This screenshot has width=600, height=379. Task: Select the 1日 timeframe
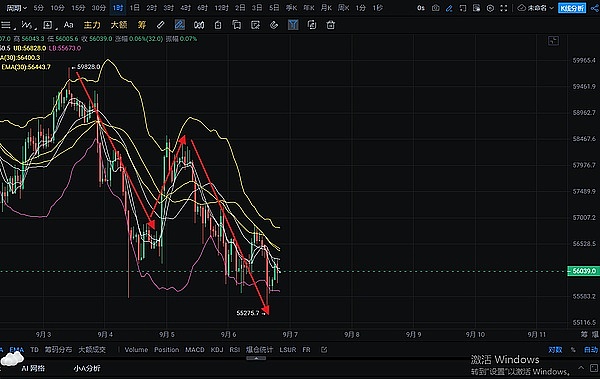tap(135, 8)
